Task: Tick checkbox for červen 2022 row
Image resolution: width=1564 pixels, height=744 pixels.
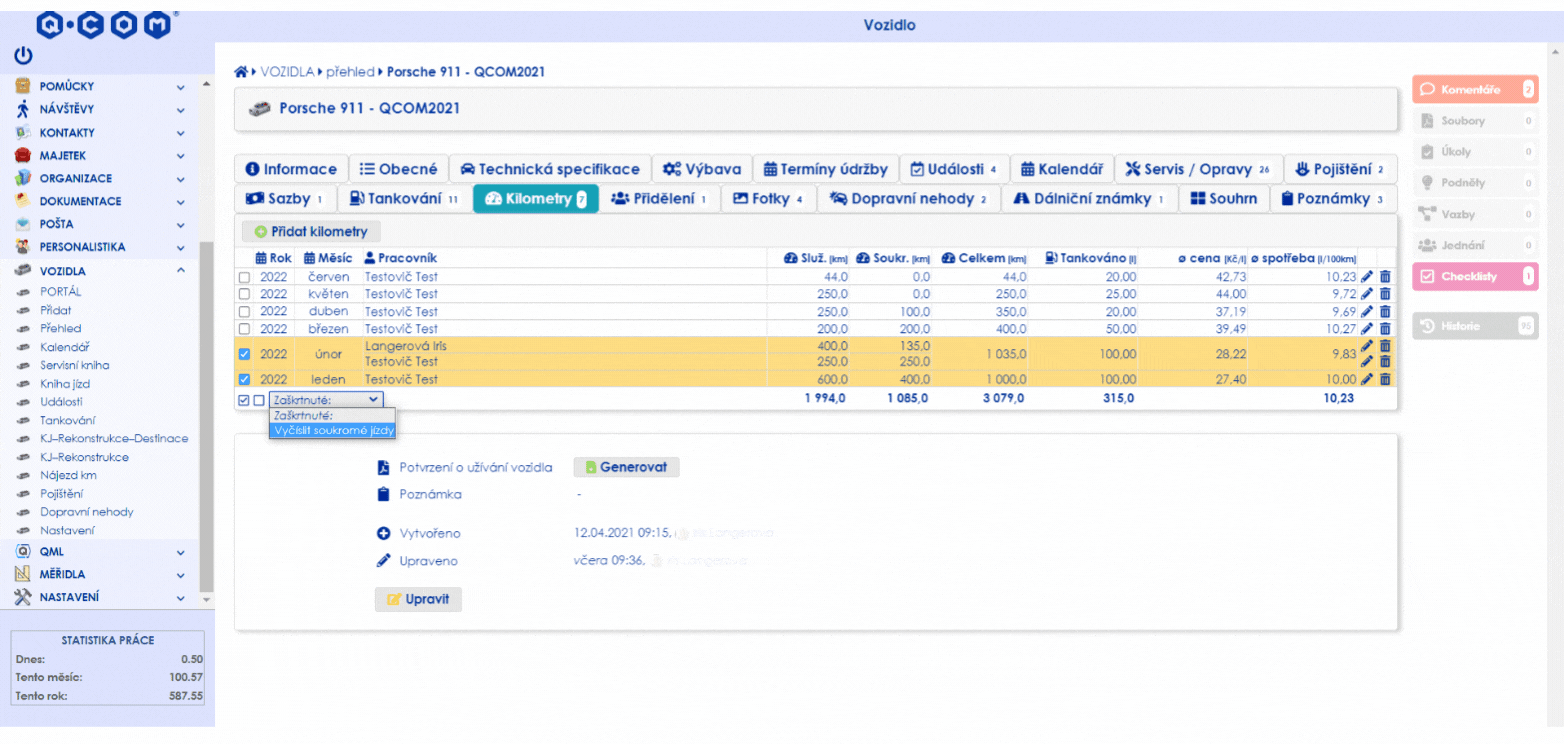Action: point(245,277)
